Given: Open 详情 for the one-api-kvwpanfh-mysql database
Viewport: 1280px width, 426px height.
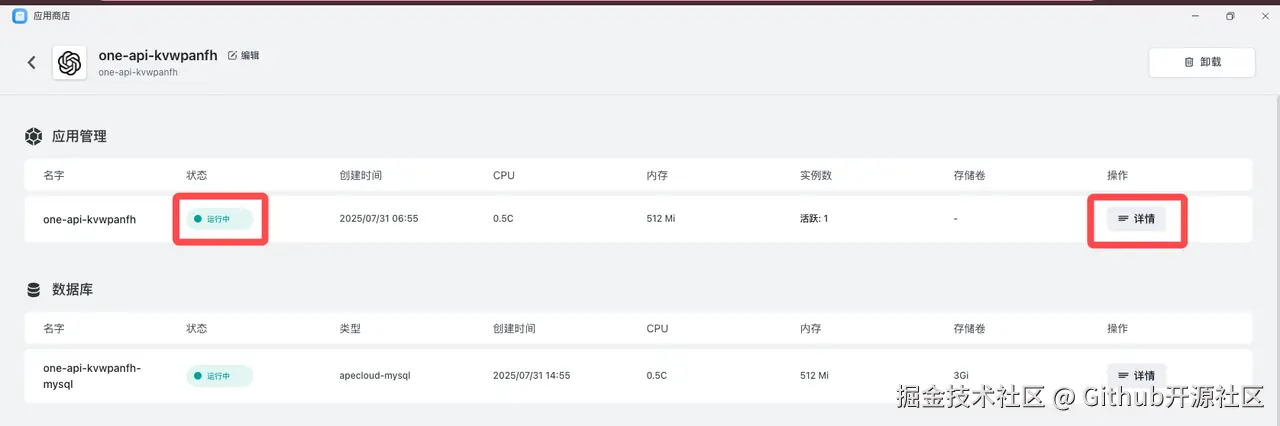Looking at the screenshot, I should (1136, 376).
